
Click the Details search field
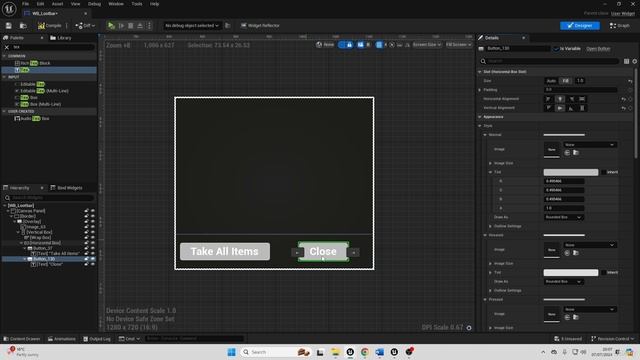coord(549,61)
